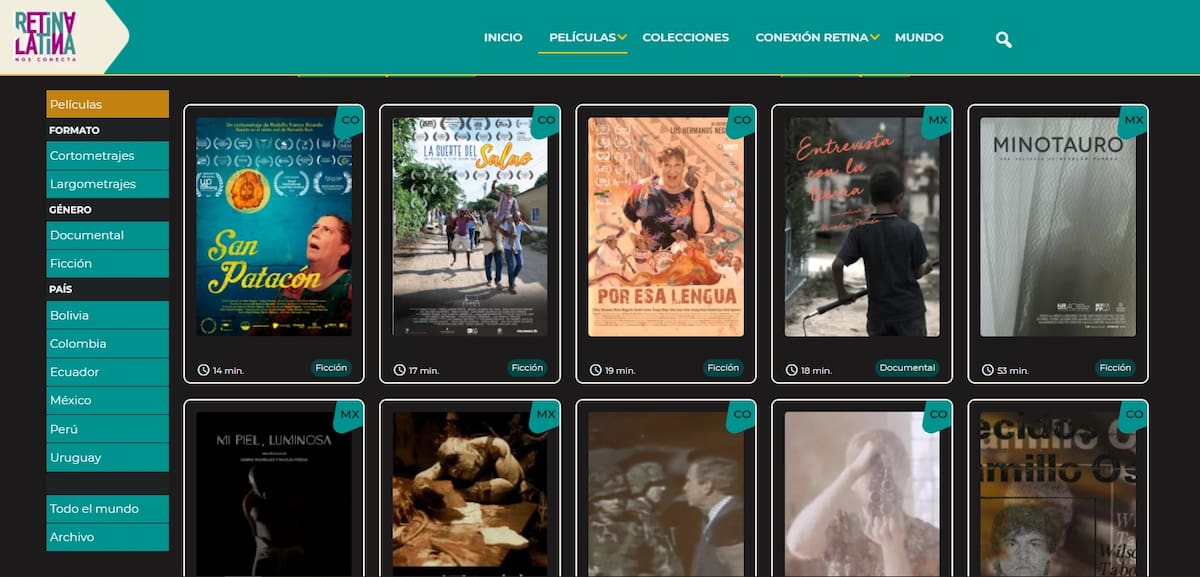Click the MX badge on Minotauro card
Viewport: 1200px width, 577px height.
(x=1133, y=120)
